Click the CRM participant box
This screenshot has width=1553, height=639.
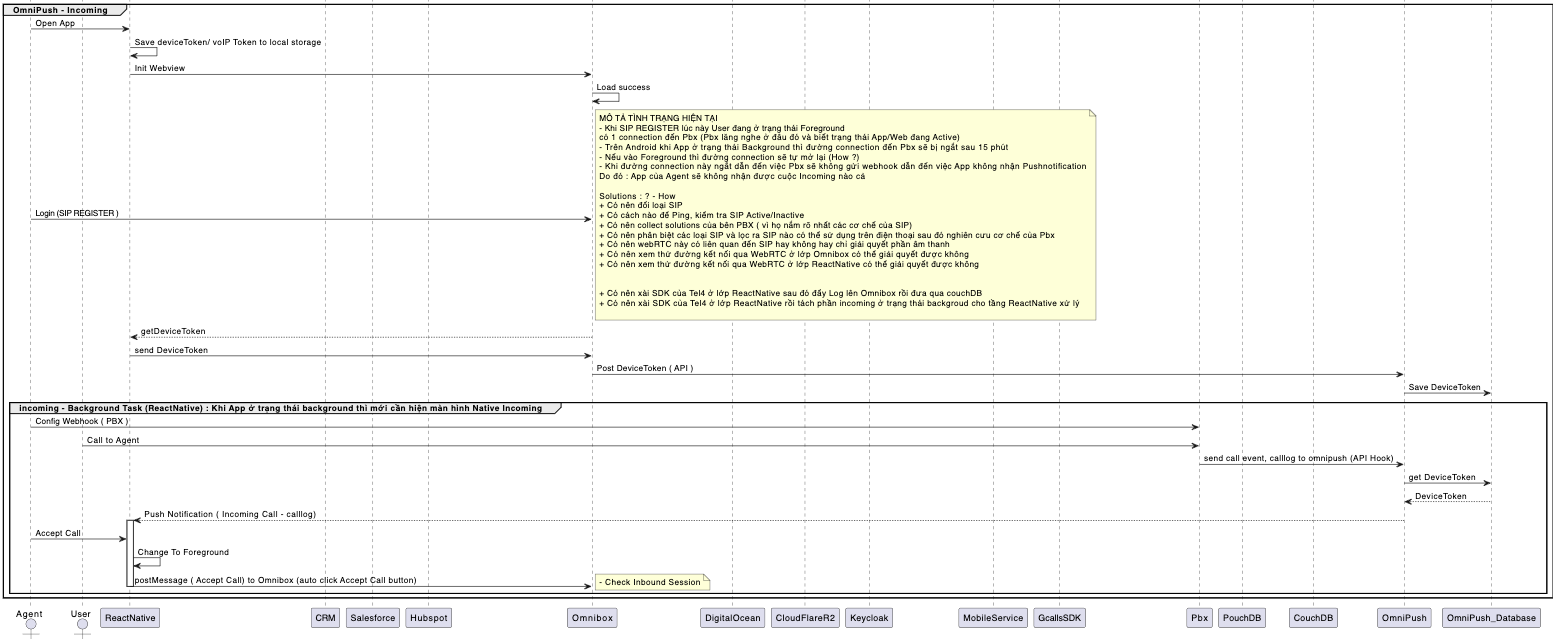click(325, 618)
